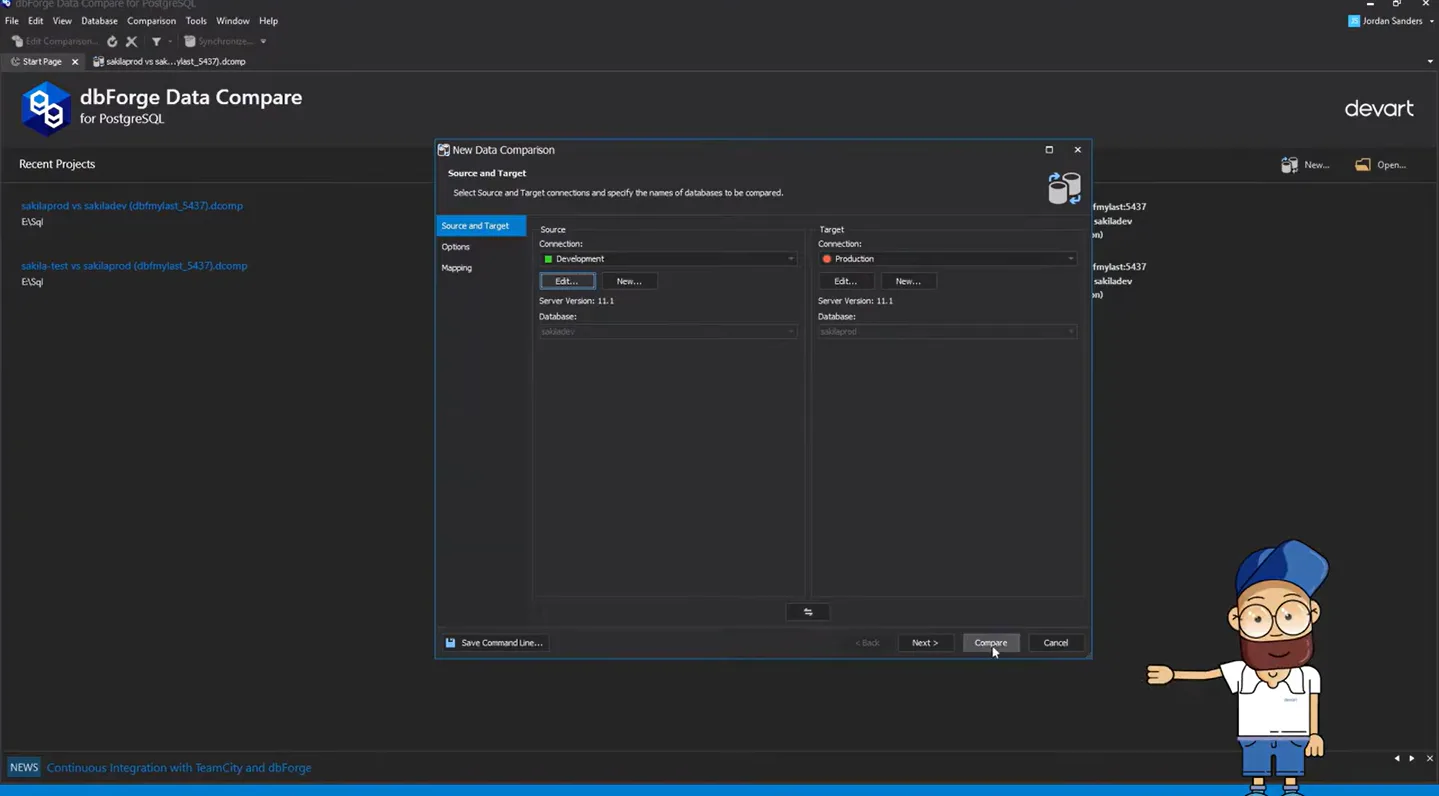Click the New Data Comparison title icon

tap(444, 150)
